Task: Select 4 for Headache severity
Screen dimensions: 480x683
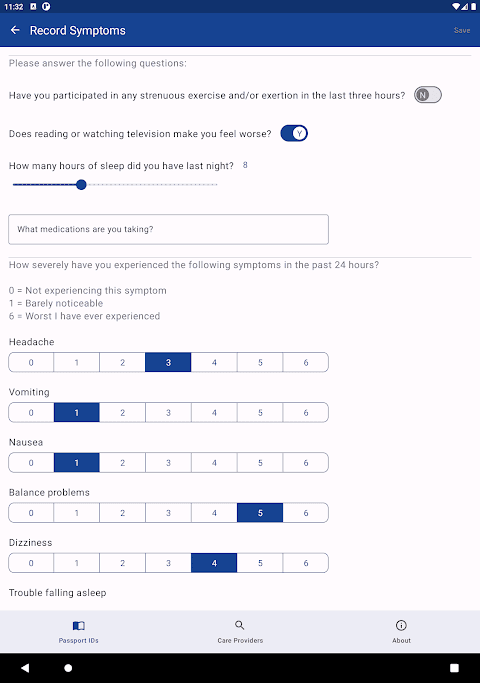Action: coord(214,362)
